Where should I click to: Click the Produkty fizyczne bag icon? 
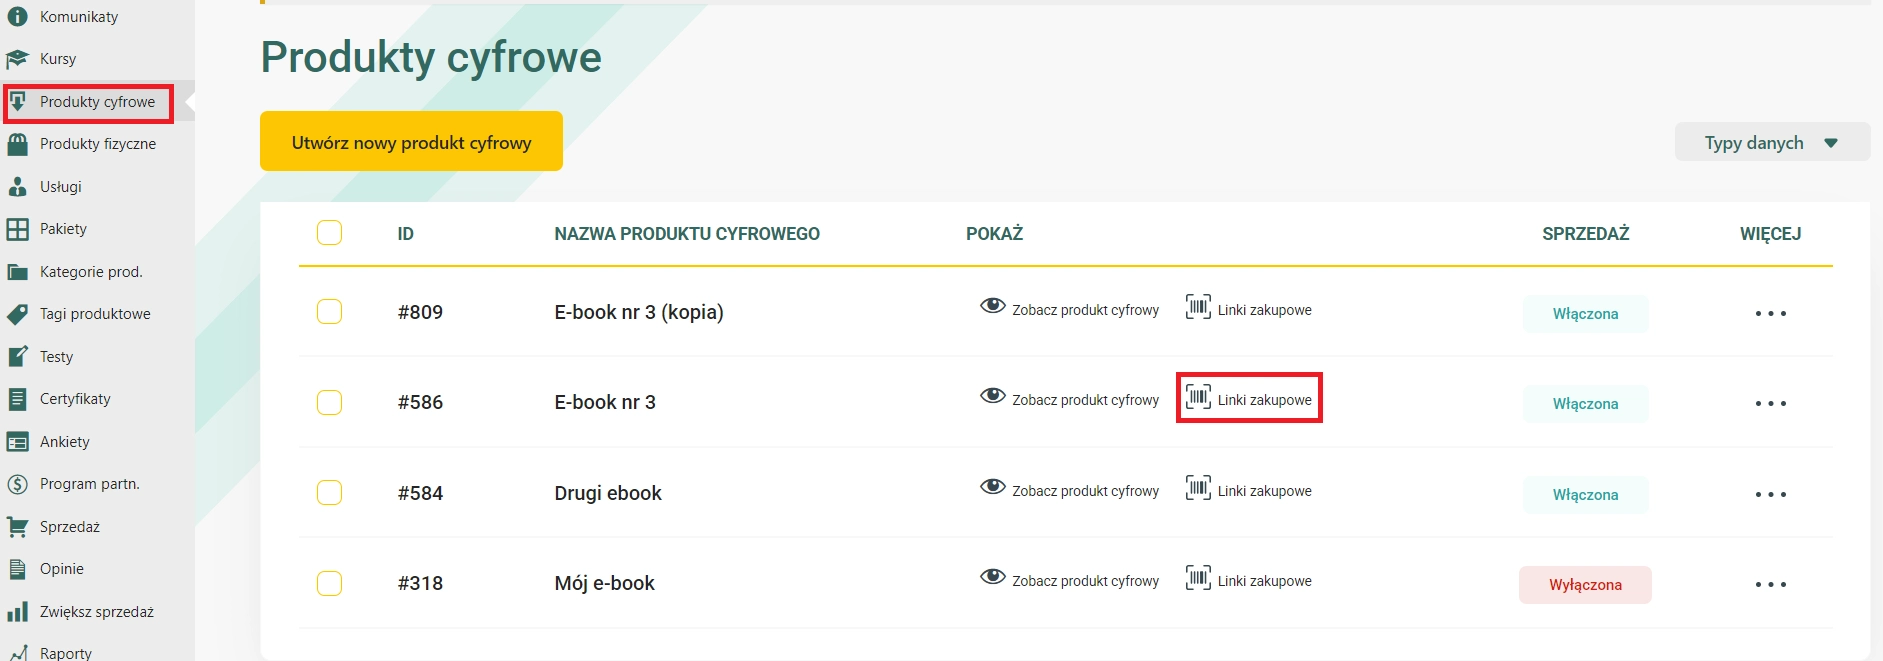17,144
